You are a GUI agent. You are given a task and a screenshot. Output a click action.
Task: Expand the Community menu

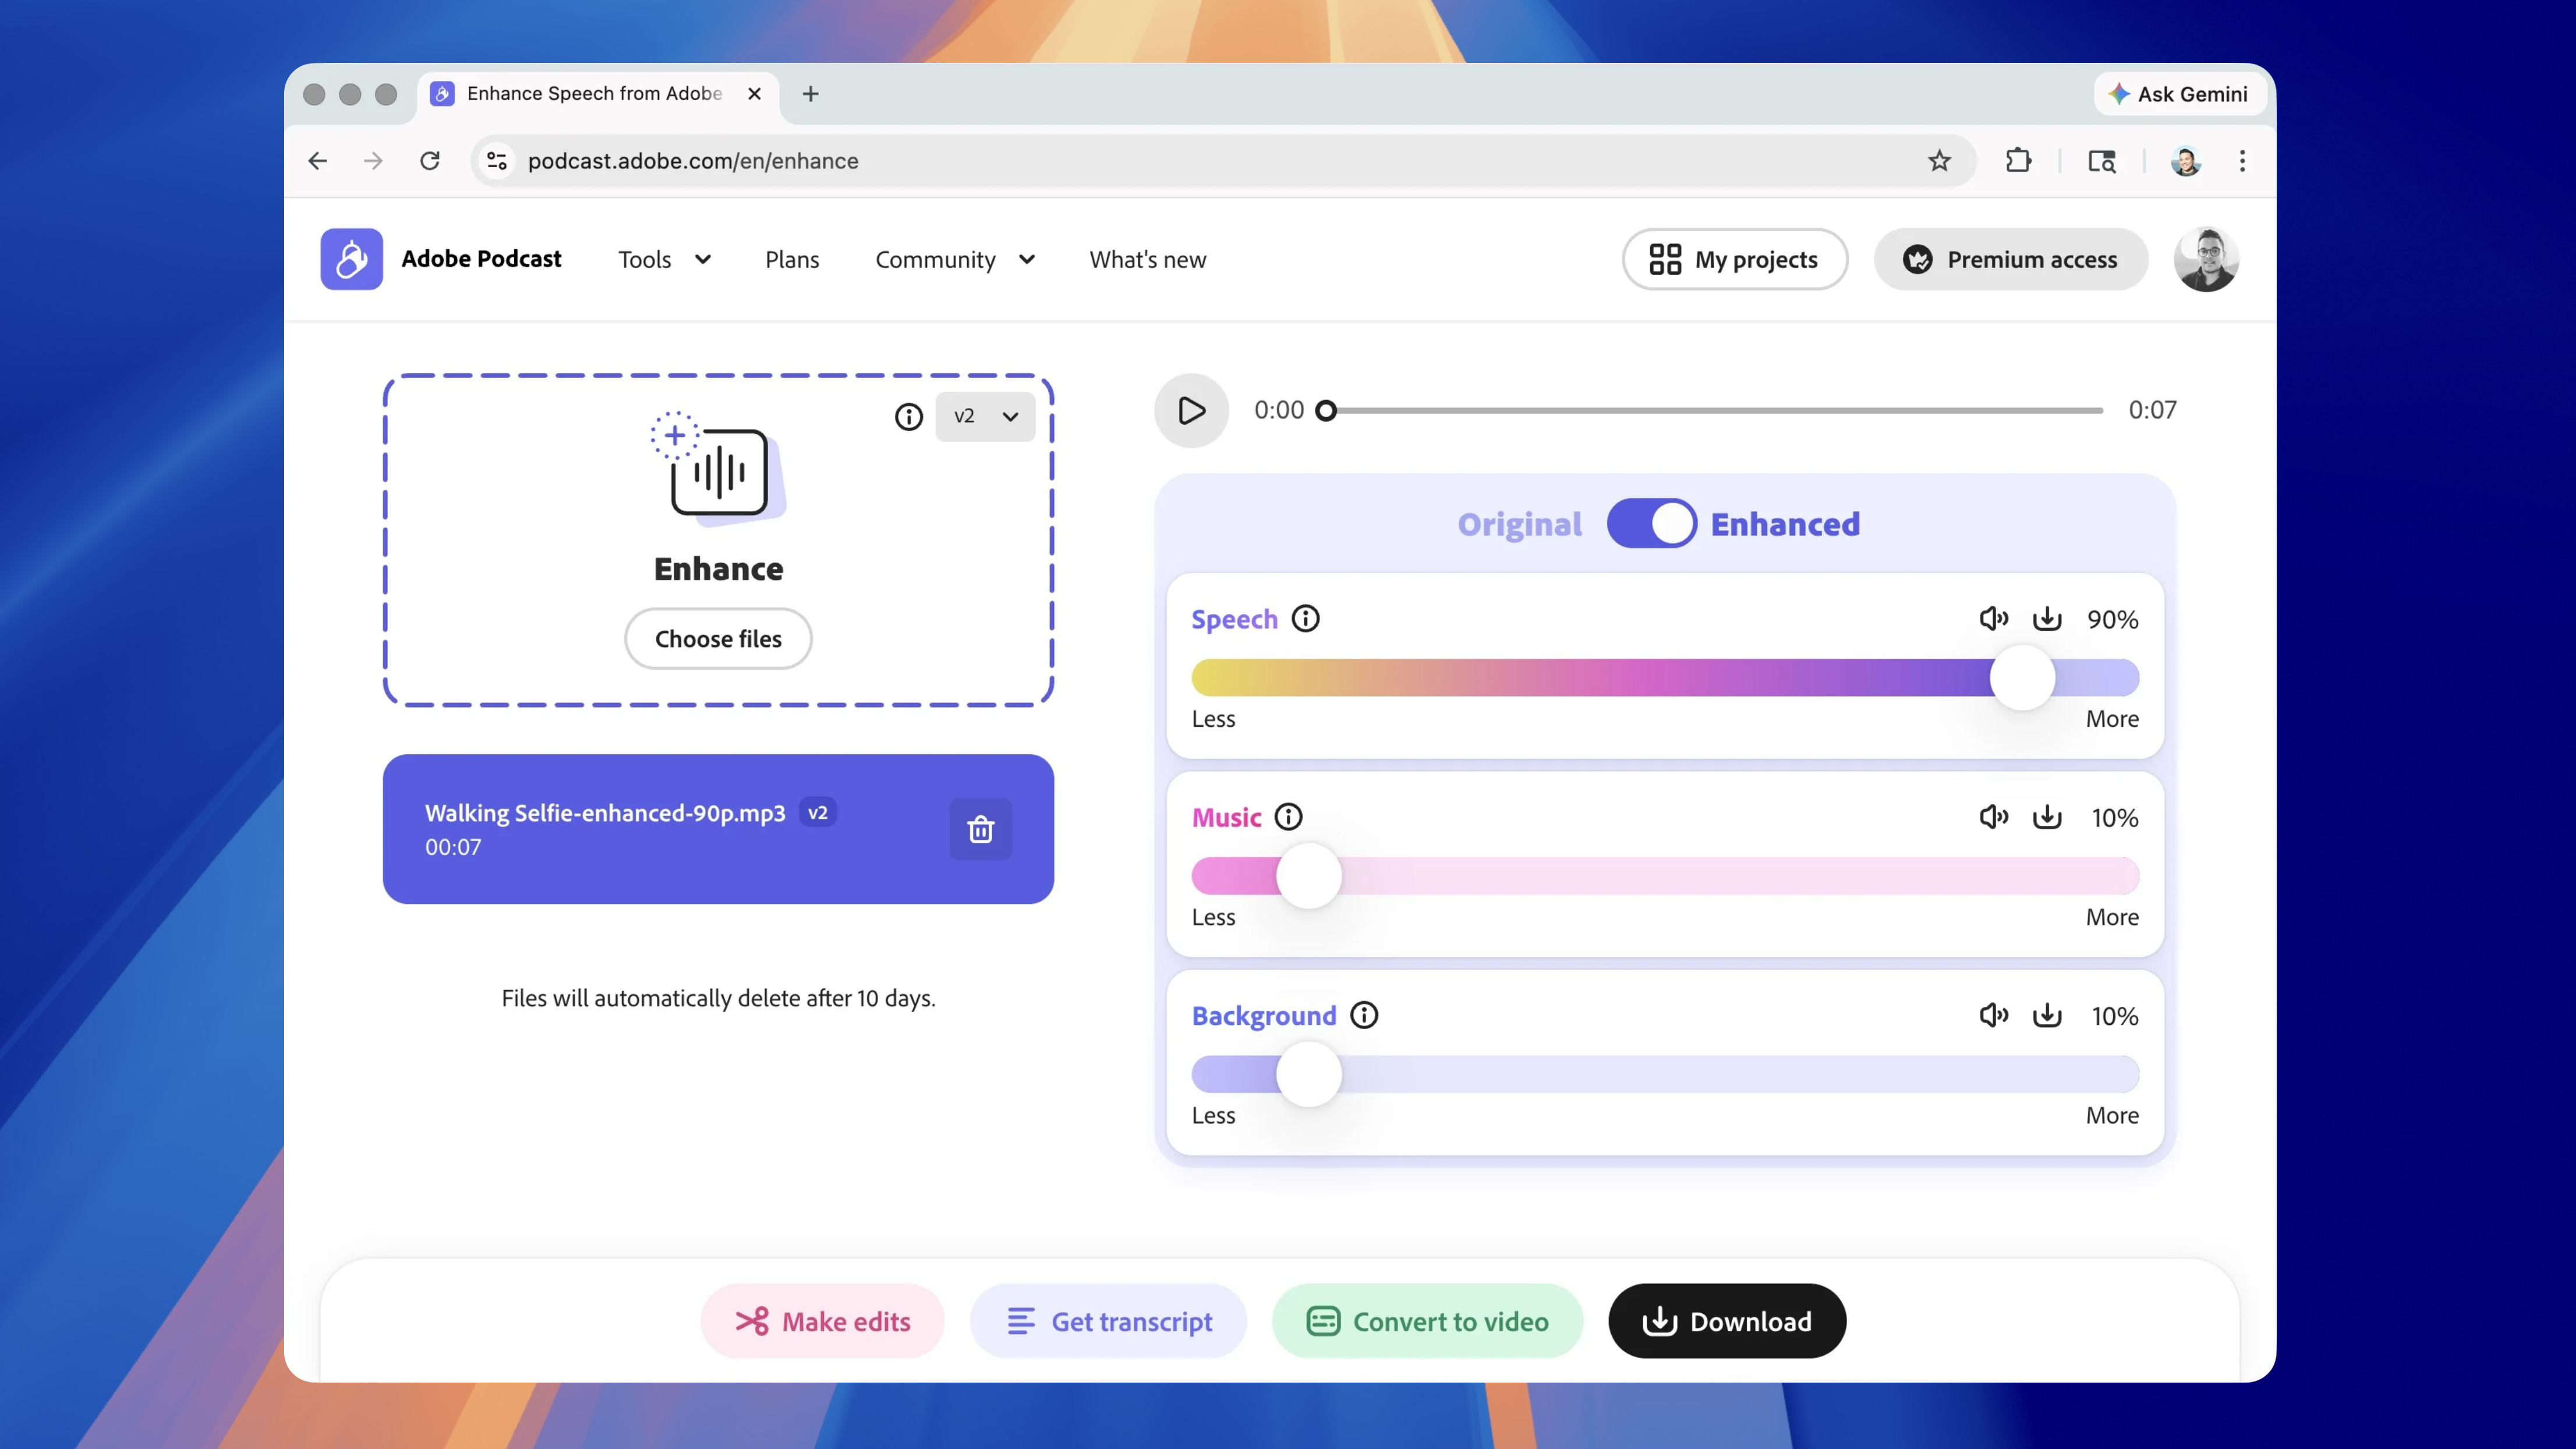click(955, 260)
